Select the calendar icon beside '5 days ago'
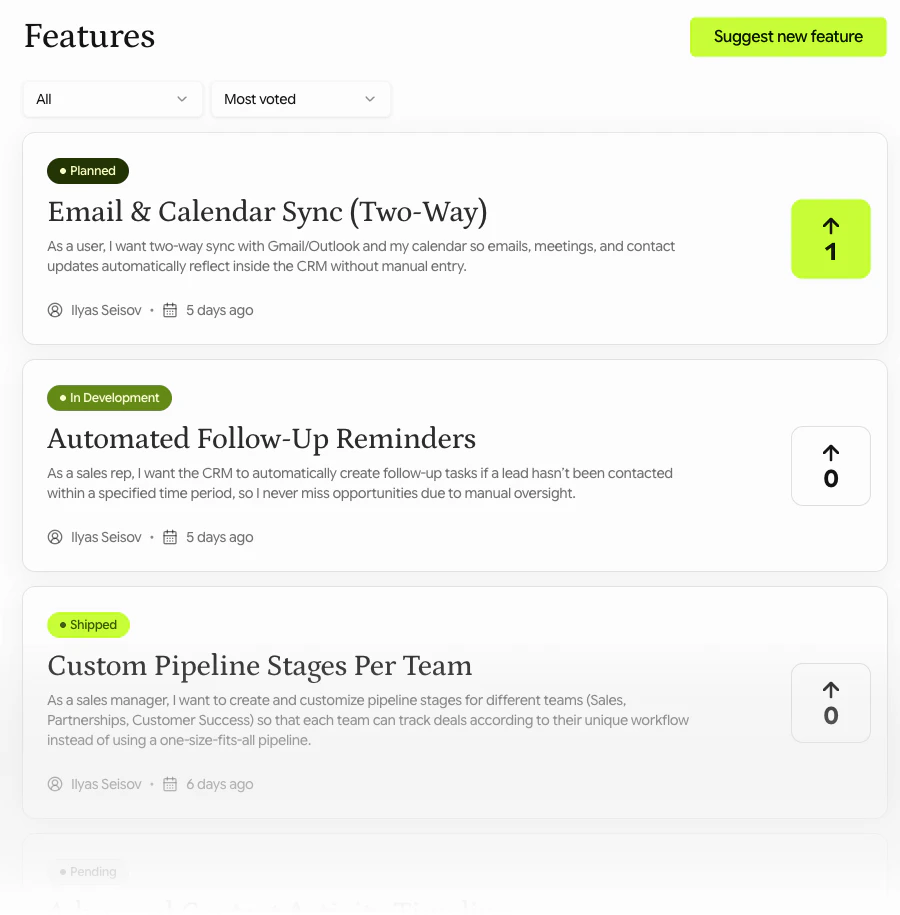Image resolution: width=900 pixels, height=915 pixels. pos(169,310)
